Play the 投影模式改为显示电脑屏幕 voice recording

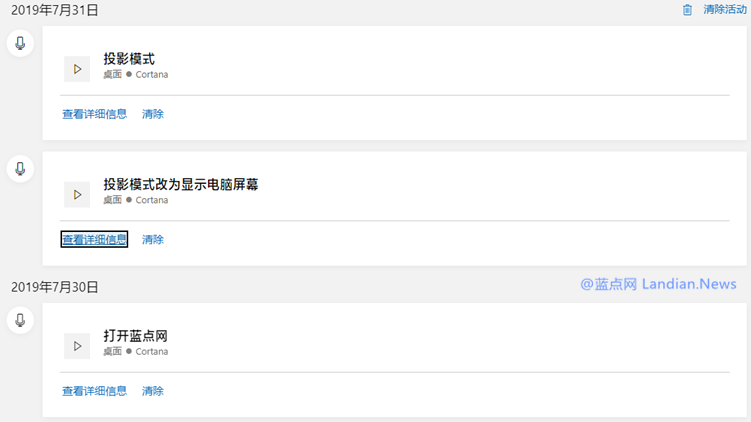77,194
